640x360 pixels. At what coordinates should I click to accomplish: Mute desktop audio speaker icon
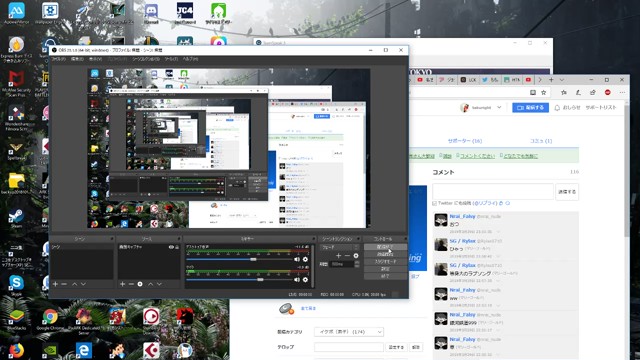tap(297, 259)
